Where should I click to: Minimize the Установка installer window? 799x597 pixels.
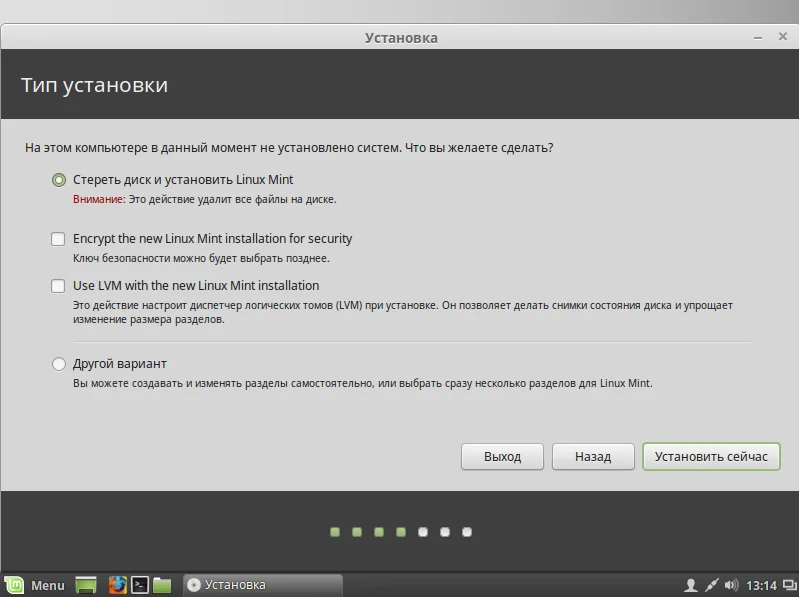(x=758, y=38)
